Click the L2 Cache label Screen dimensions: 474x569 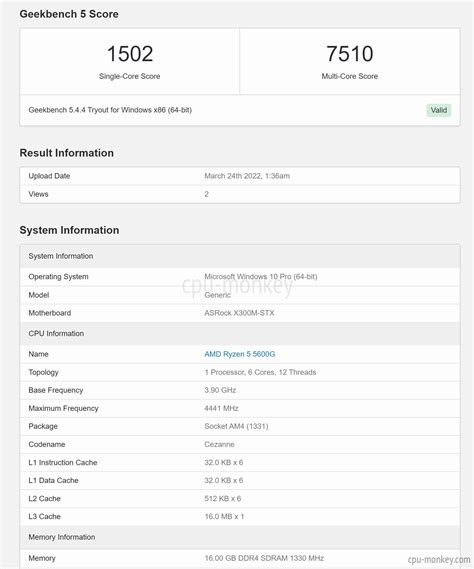[44, 499]
